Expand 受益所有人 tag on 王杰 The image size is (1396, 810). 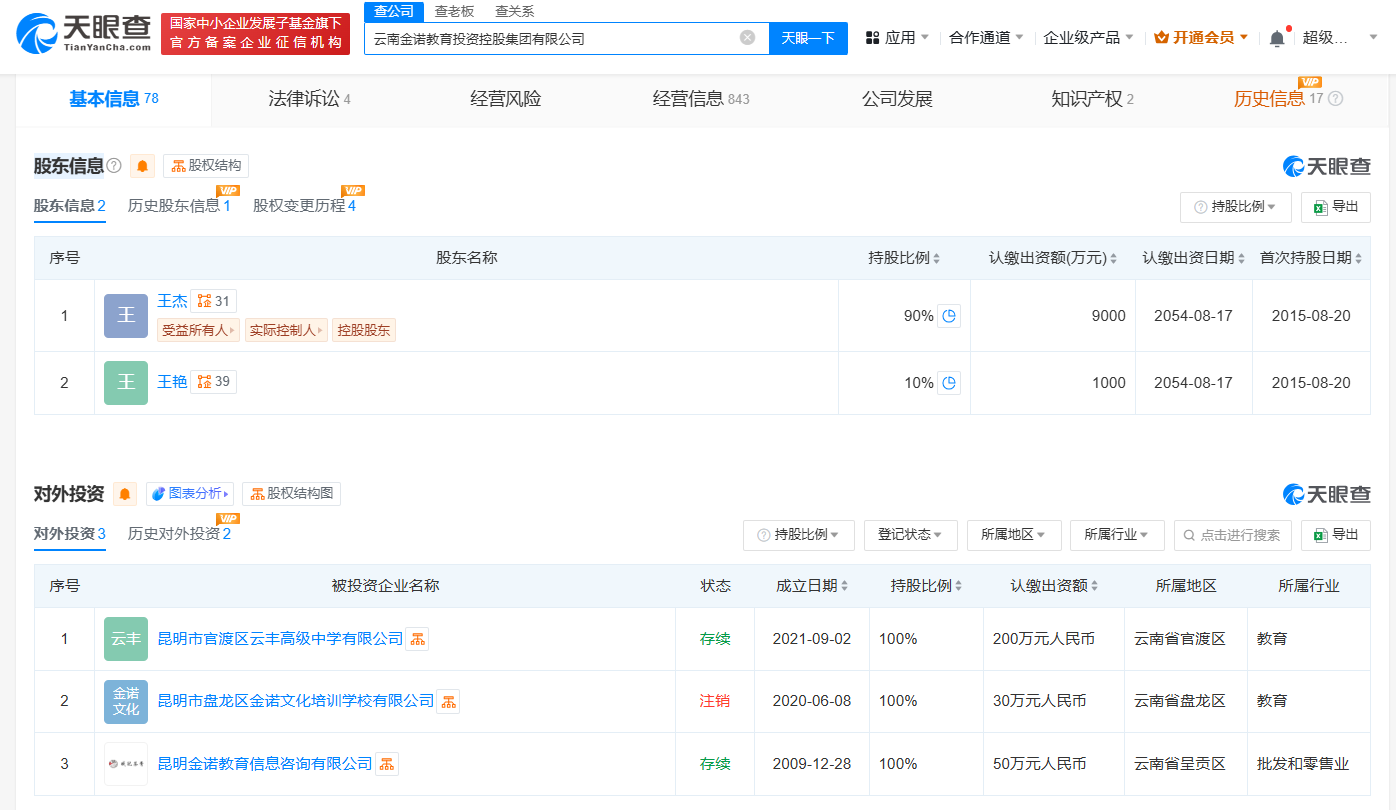198,330
